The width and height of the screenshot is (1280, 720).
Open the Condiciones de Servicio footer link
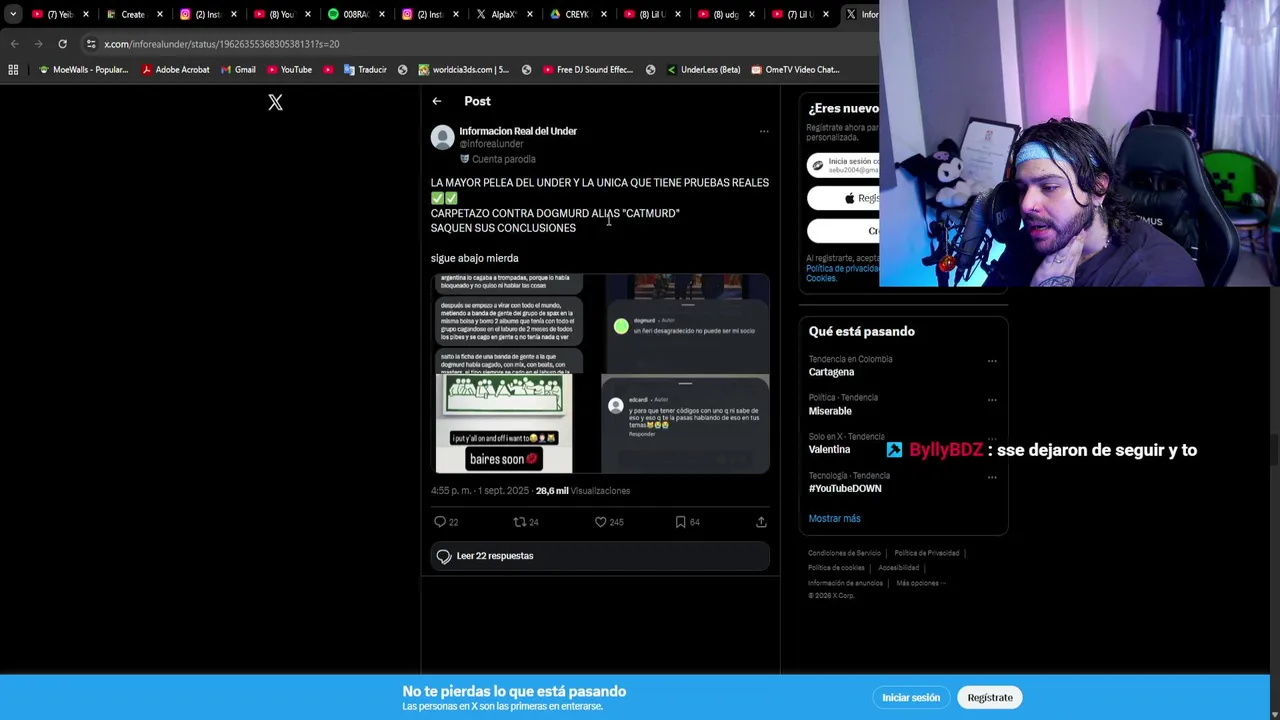click(x=844, y=553)
